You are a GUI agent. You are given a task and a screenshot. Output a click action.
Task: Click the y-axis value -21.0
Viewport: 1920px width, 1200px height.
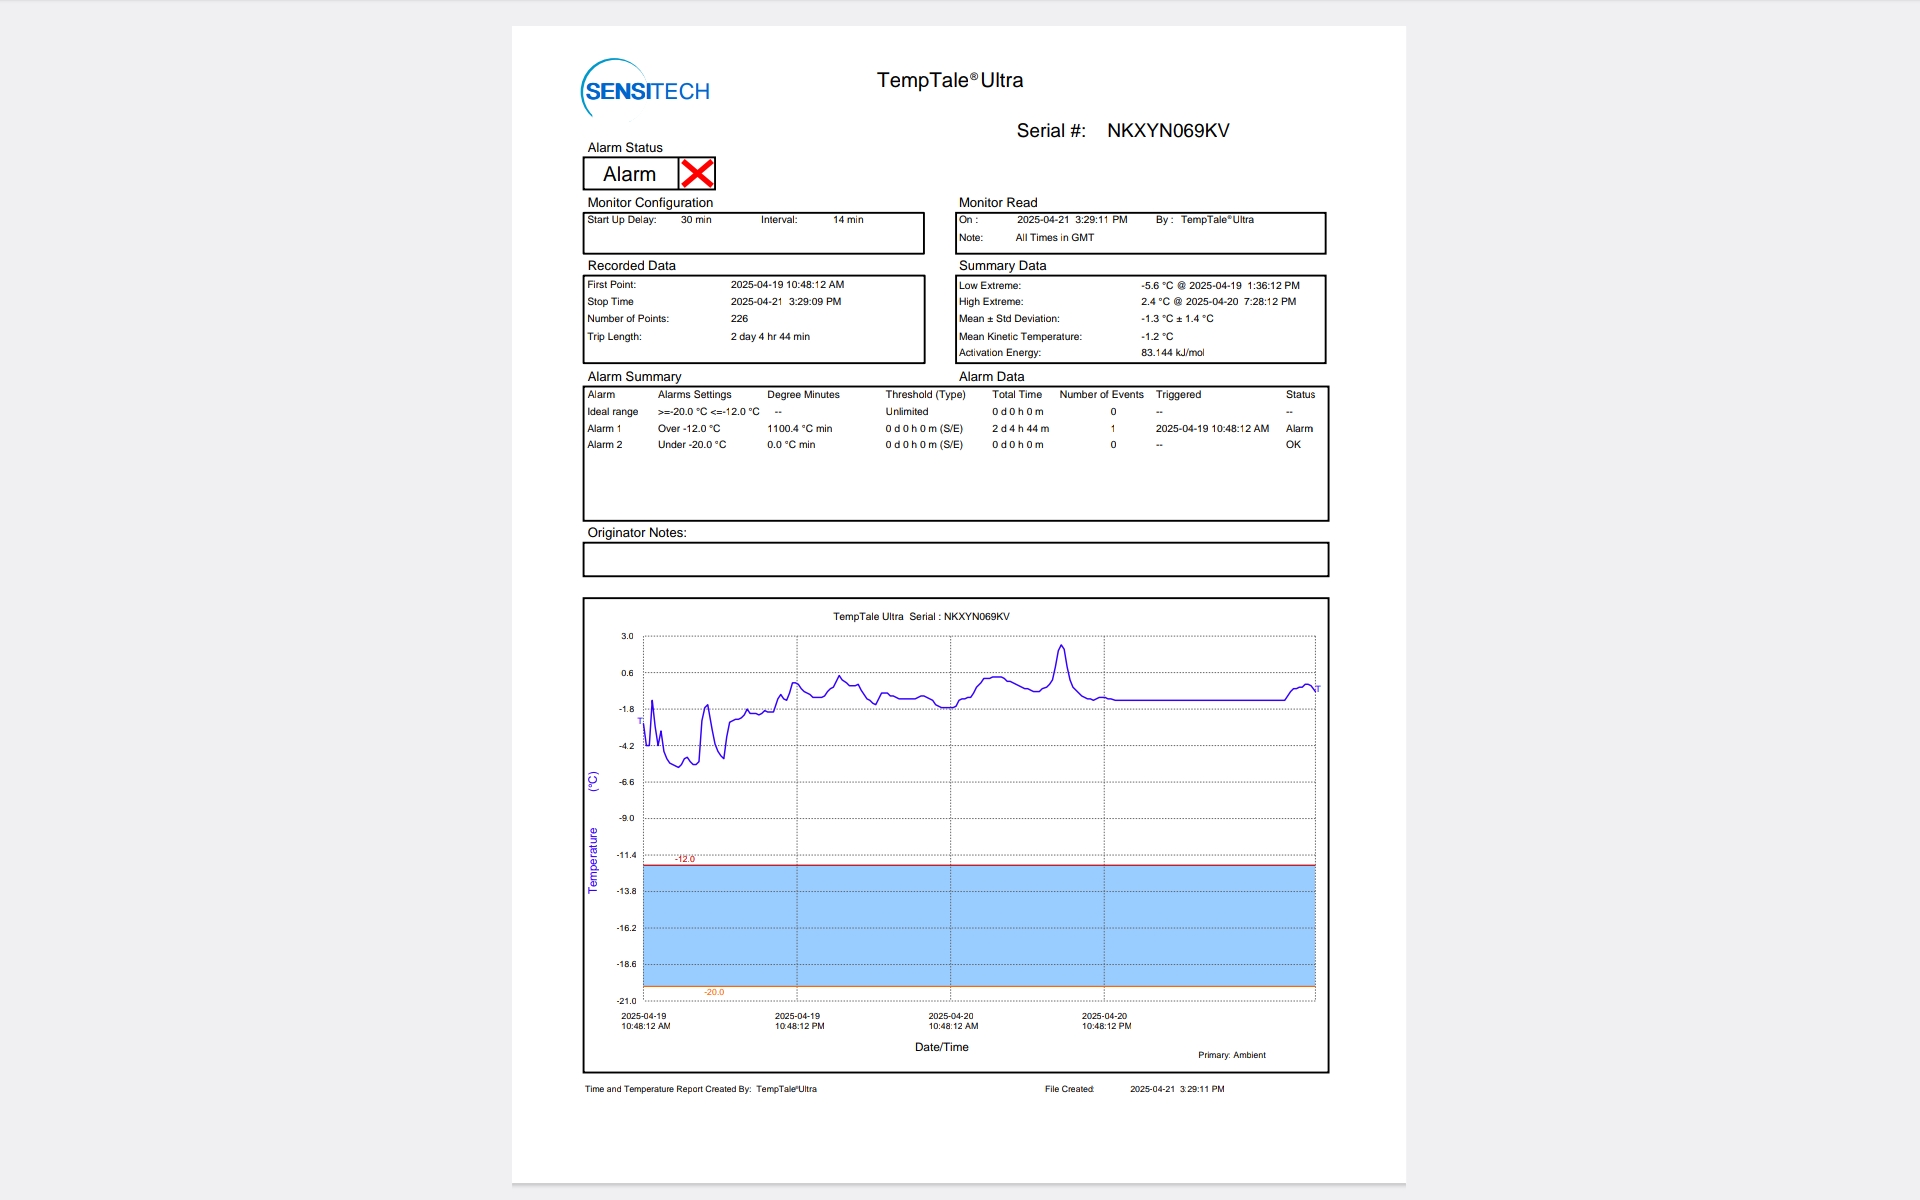coord(626,1001)
